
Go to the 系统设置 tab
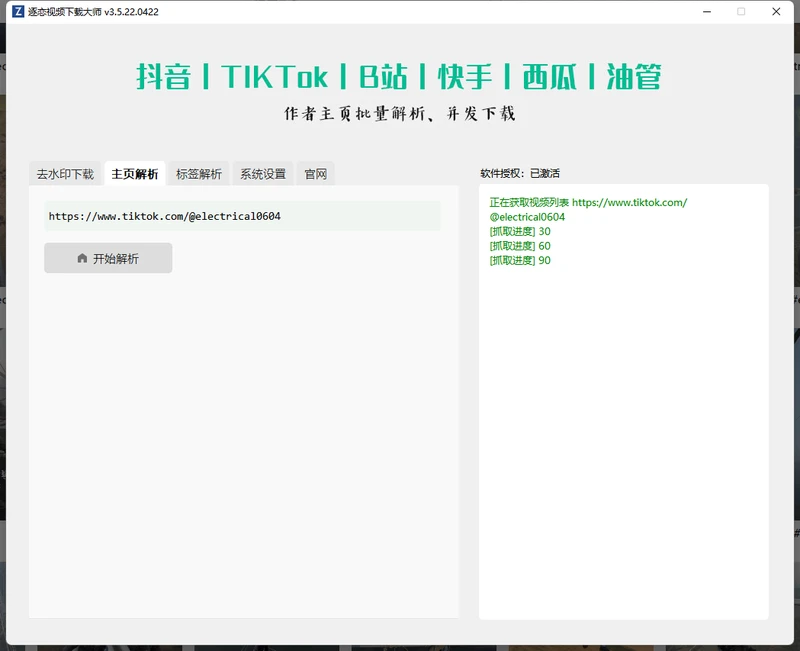[263, 174]
